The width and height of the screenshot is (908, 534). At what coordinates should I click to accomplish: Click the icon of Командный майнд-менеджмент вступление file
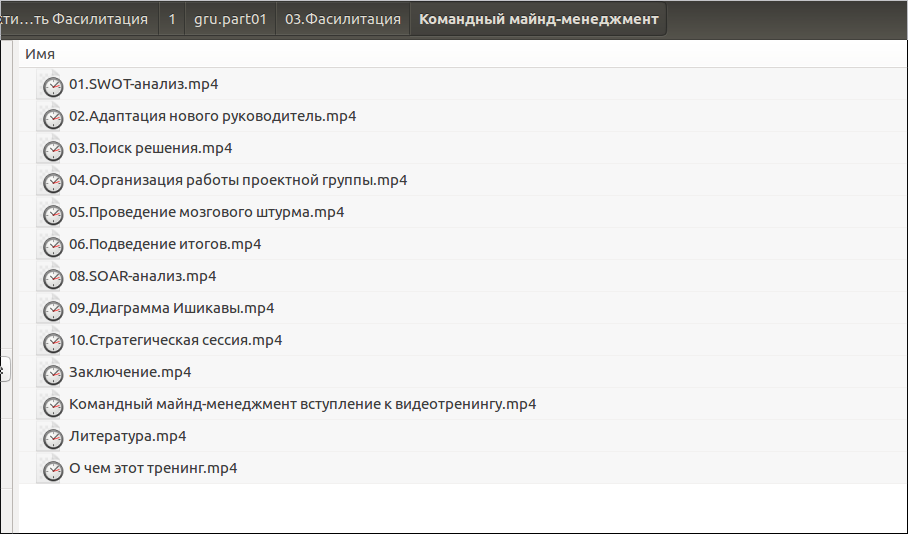(52, 405)
